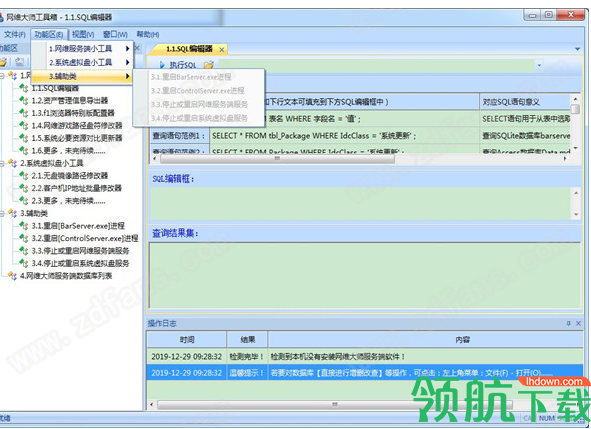This screenshot has height=429, width=591.
Task: Open the 文件(F) menu
Action: (14, 35)
